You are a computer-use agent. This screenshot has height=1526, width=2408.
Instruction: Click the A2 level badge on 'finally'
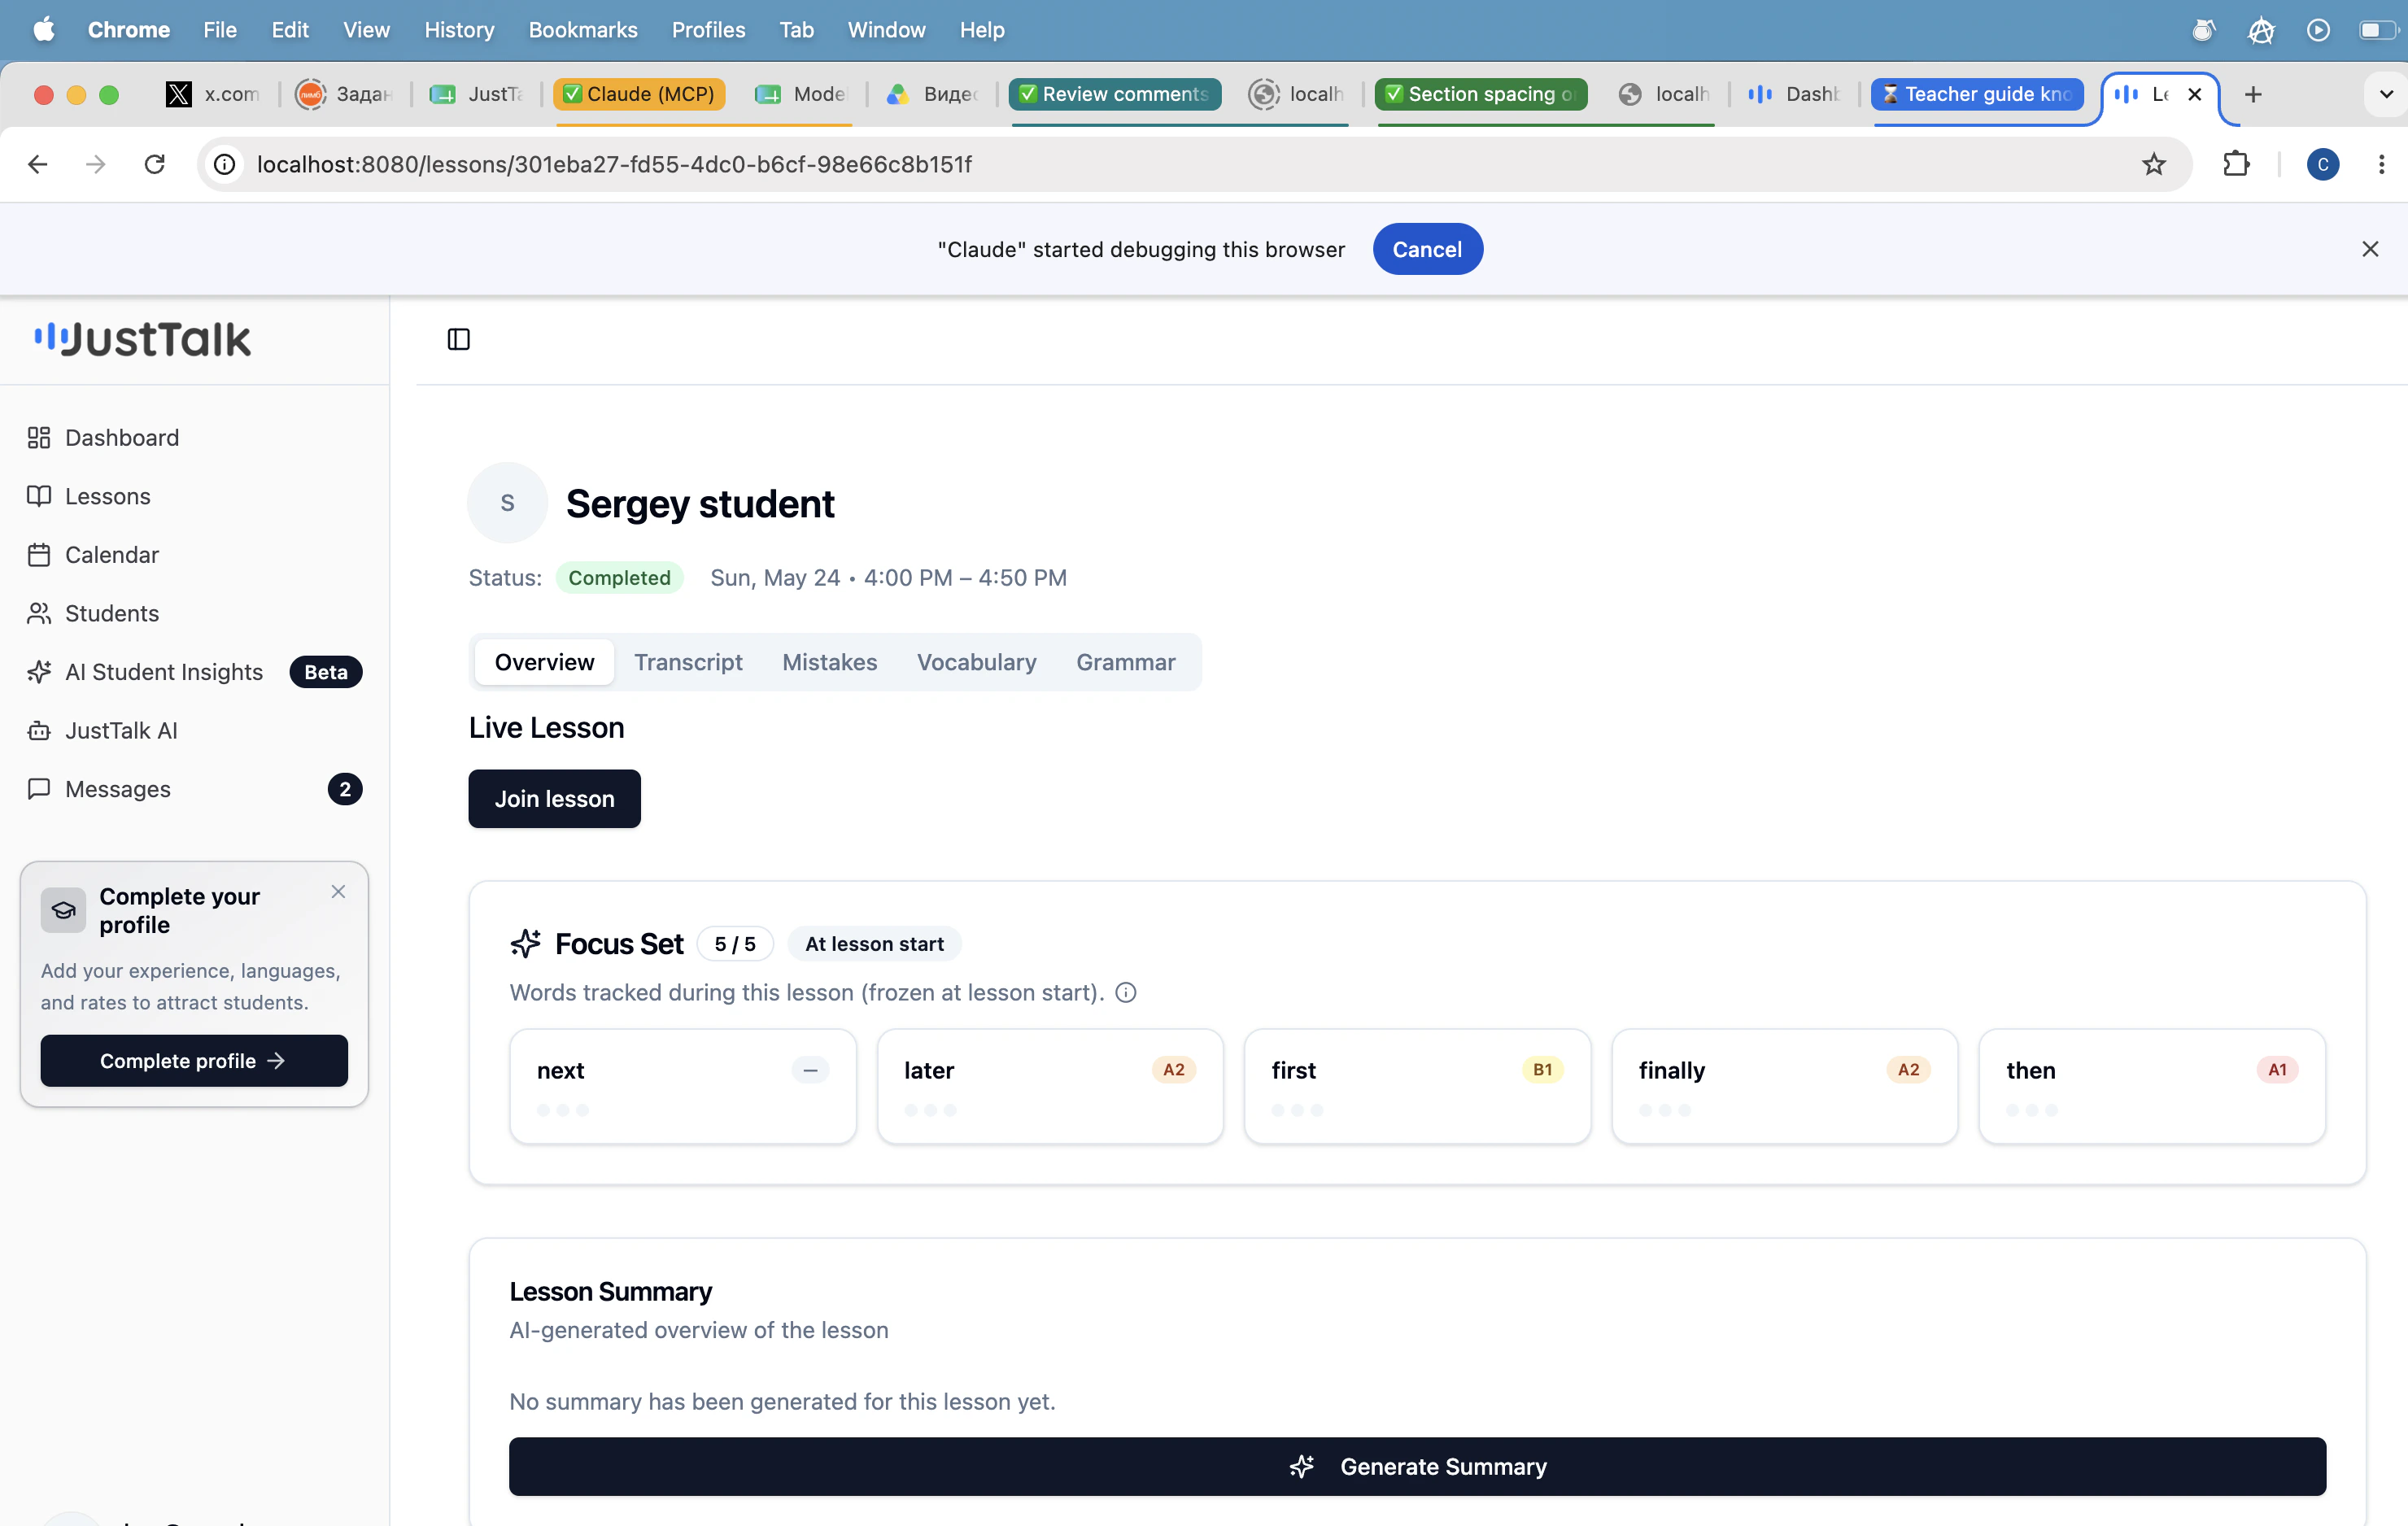point(1908,1069)
